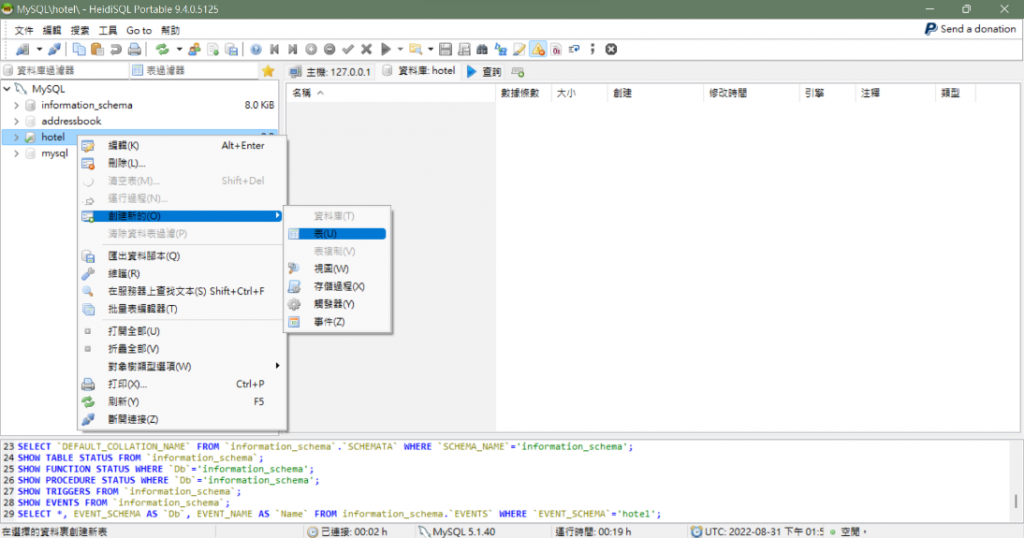Select 折疊全部(V) in context menu
The width and height of the screenshot is (1024, 538).
click(x=182, y=349)
